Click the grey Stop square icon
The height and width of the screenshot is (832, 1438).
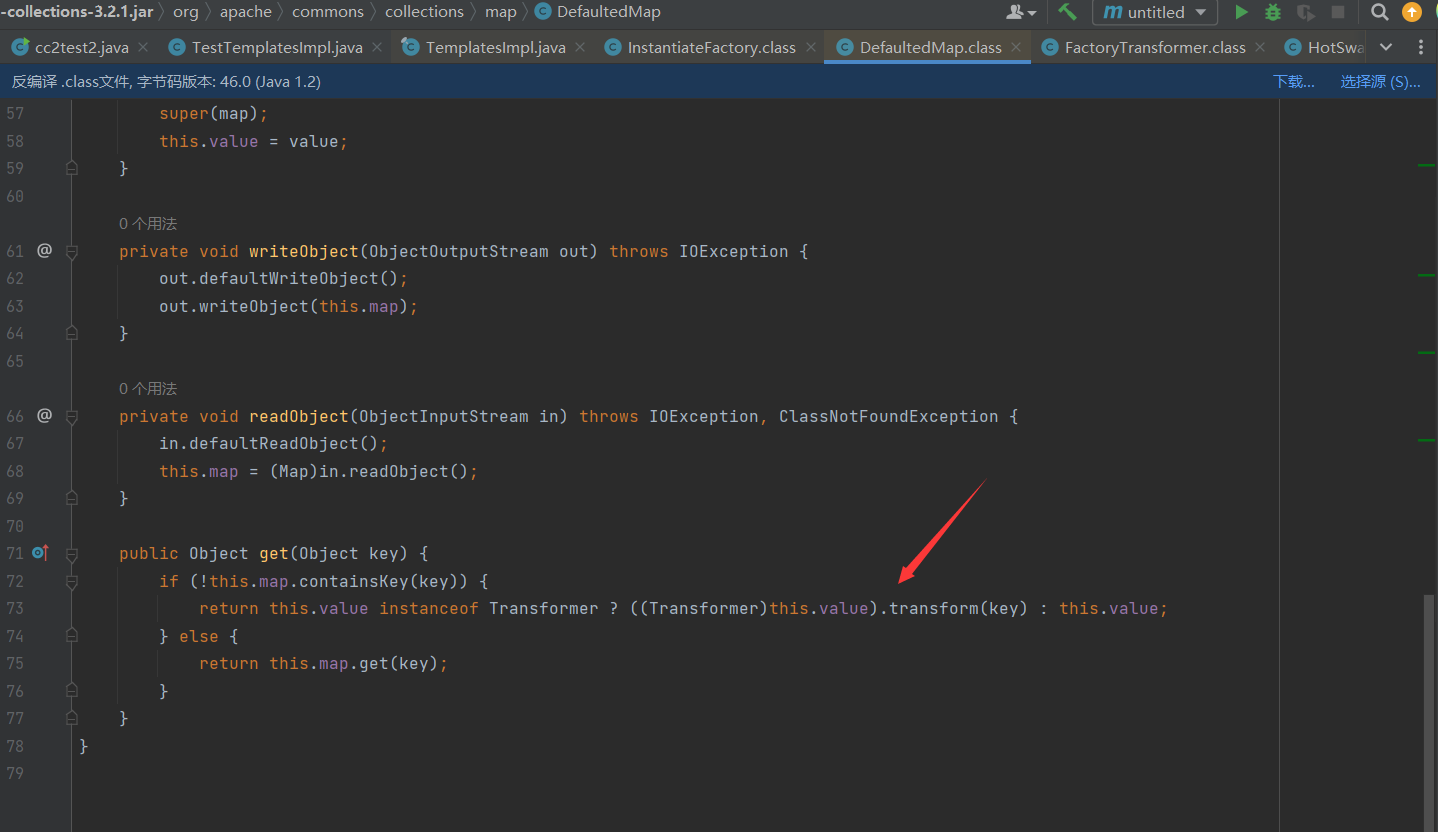tap(1337, 12)
